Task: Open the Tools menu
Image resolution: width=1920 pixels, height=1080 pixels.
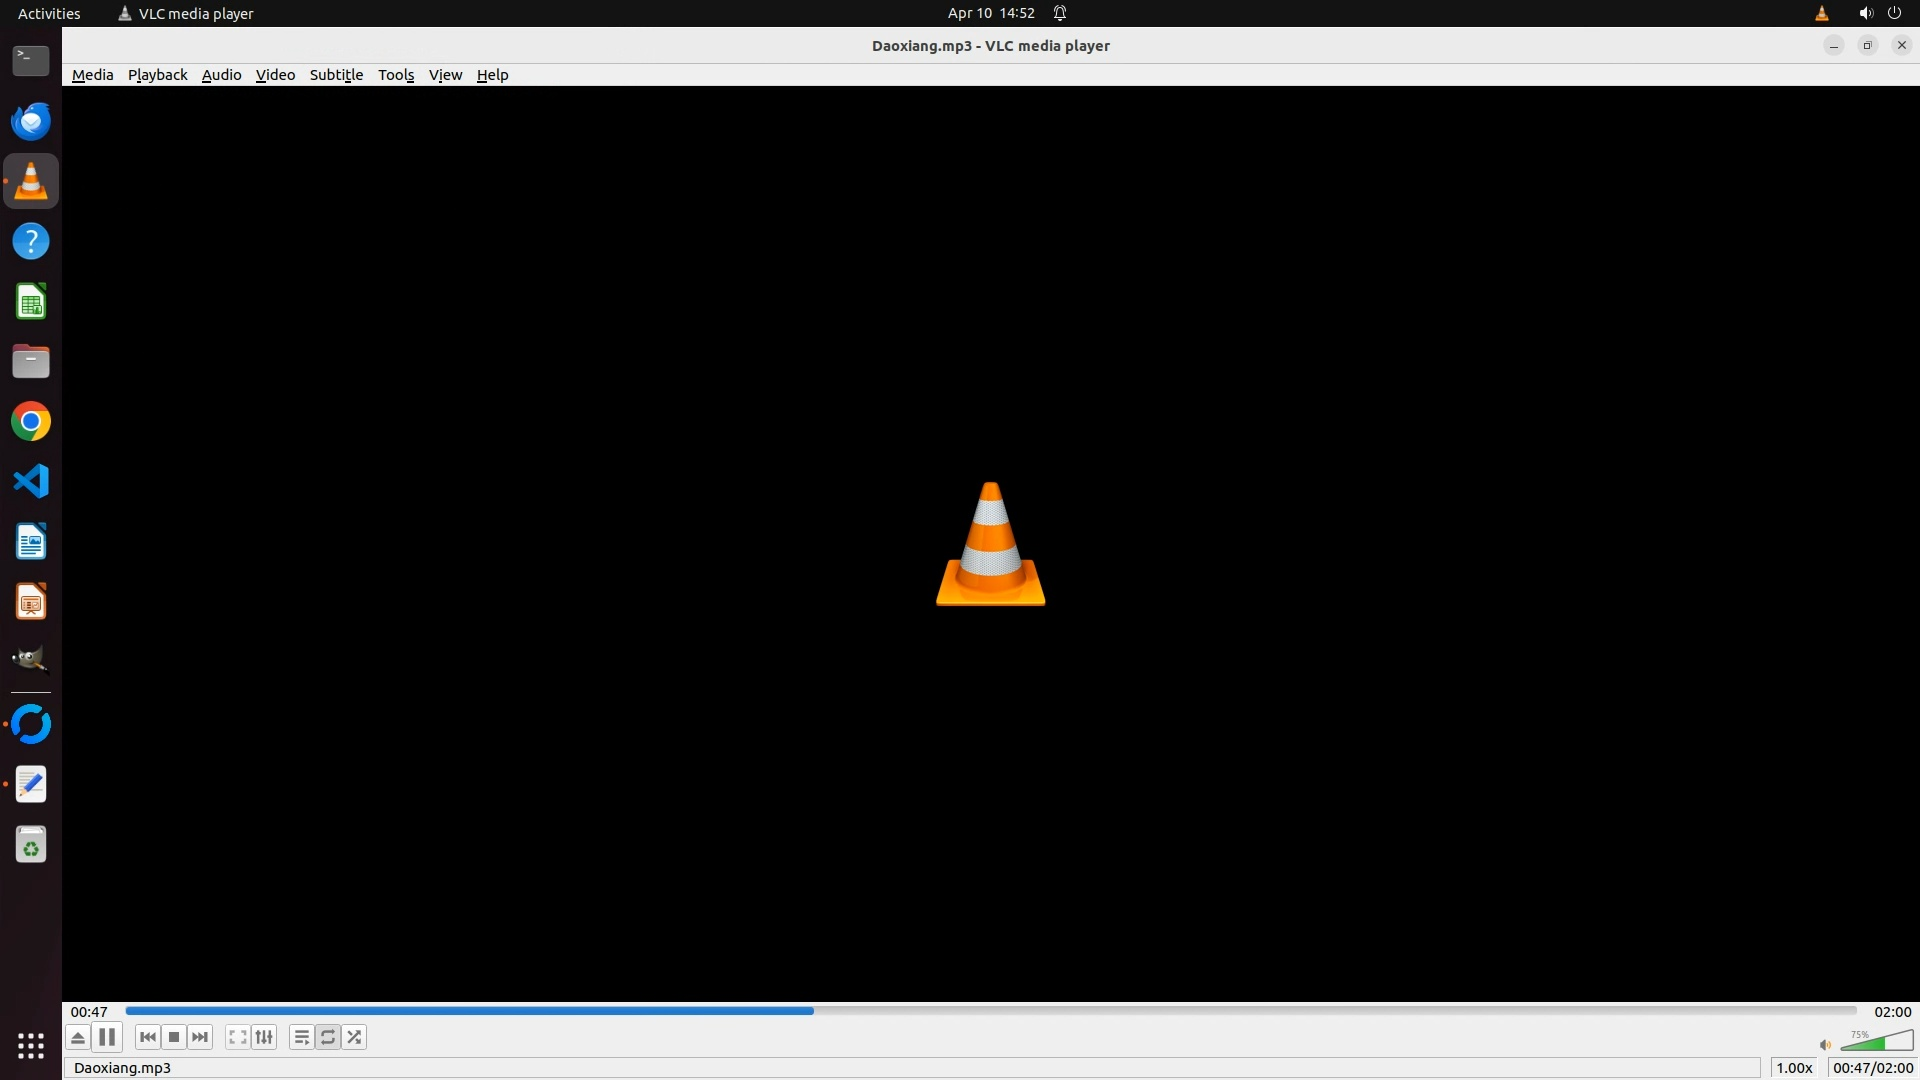Action: pyautogui.click(x=395, y=75)
